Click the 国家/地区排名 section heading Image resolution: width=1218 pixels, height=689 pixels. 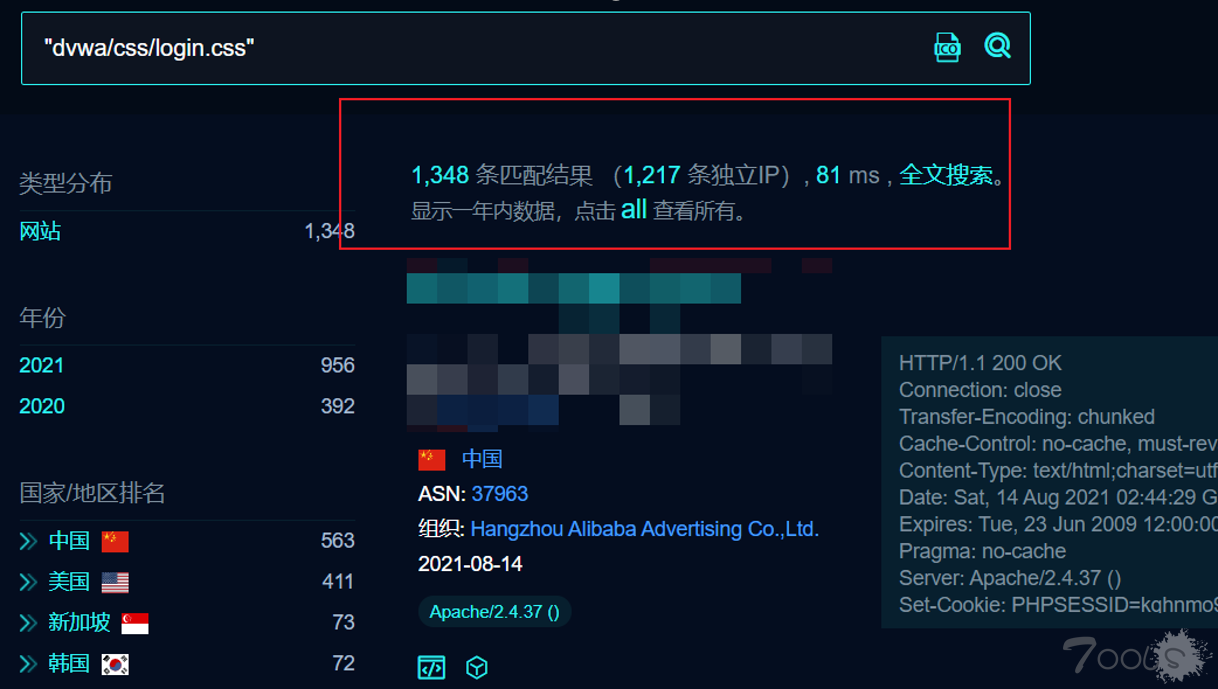(92, 493)
